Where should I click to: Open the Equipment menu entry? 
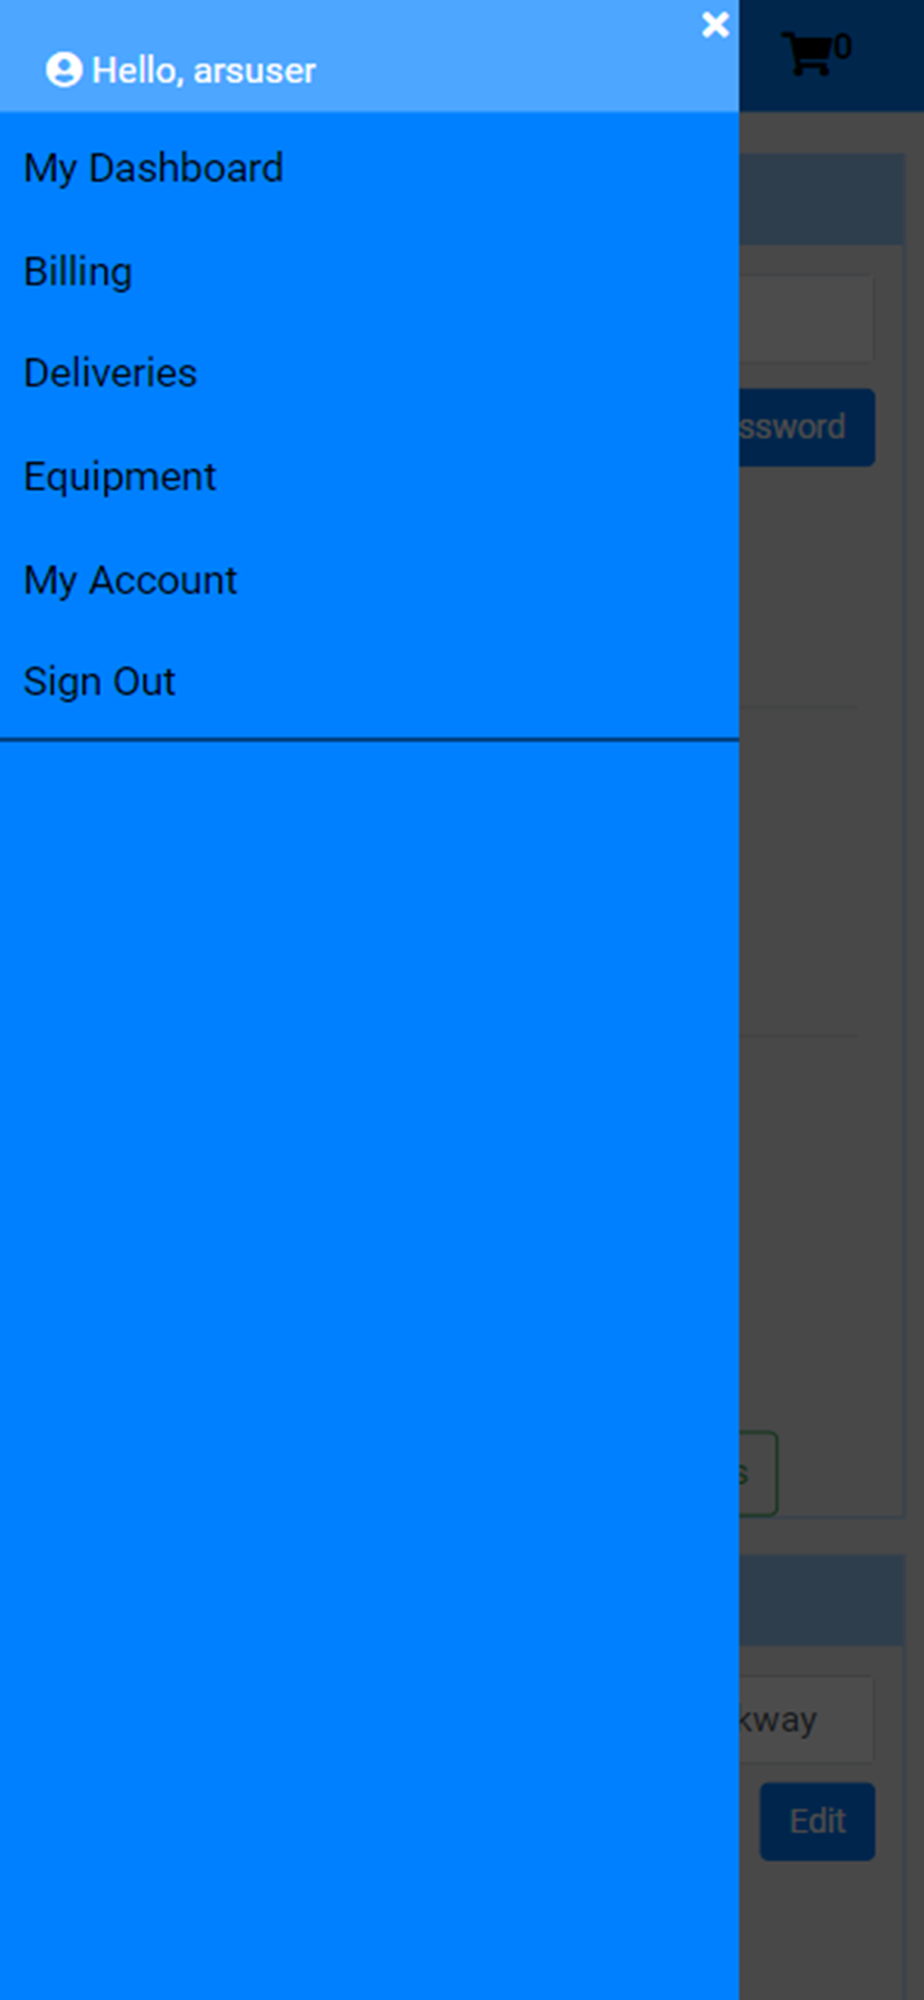coord(120,477)
